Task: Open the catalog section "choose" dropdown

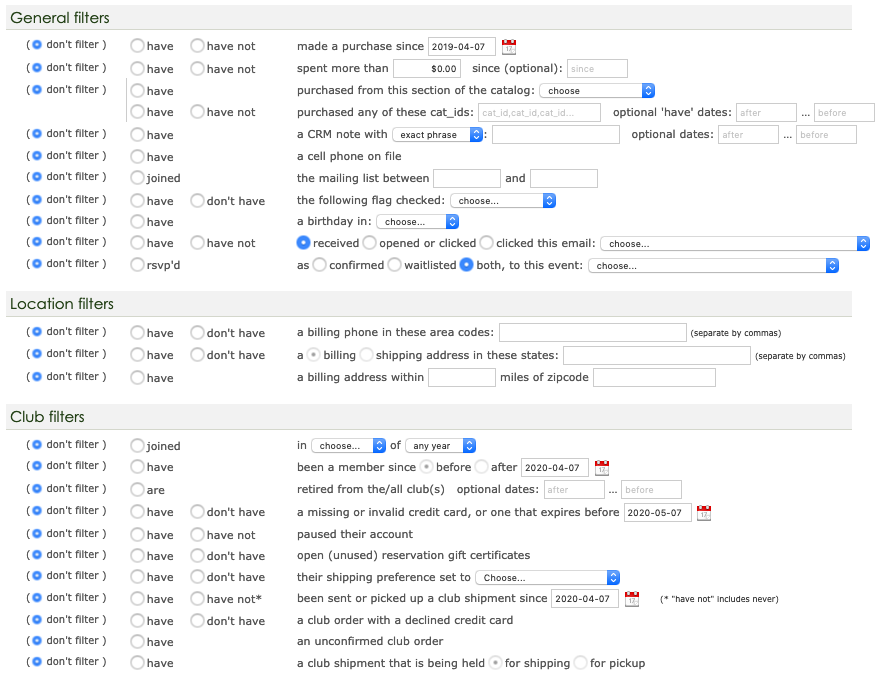Action: coord(597,90)
